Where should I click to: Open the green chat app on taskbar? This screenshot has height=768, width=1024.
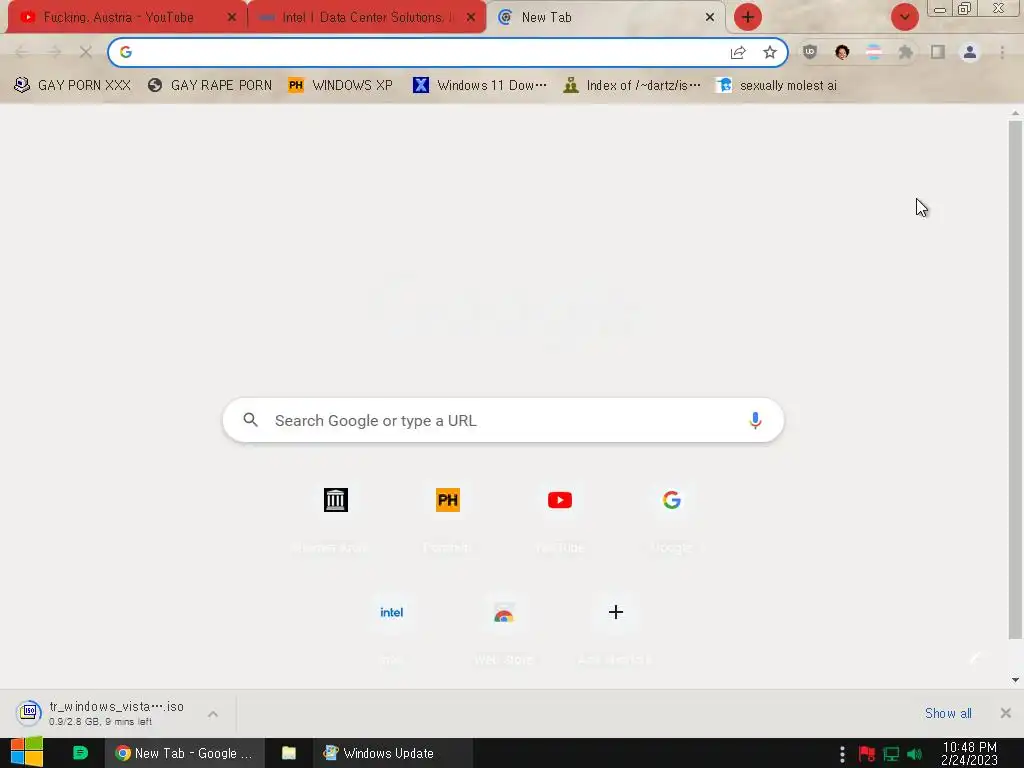click(80, 753)
